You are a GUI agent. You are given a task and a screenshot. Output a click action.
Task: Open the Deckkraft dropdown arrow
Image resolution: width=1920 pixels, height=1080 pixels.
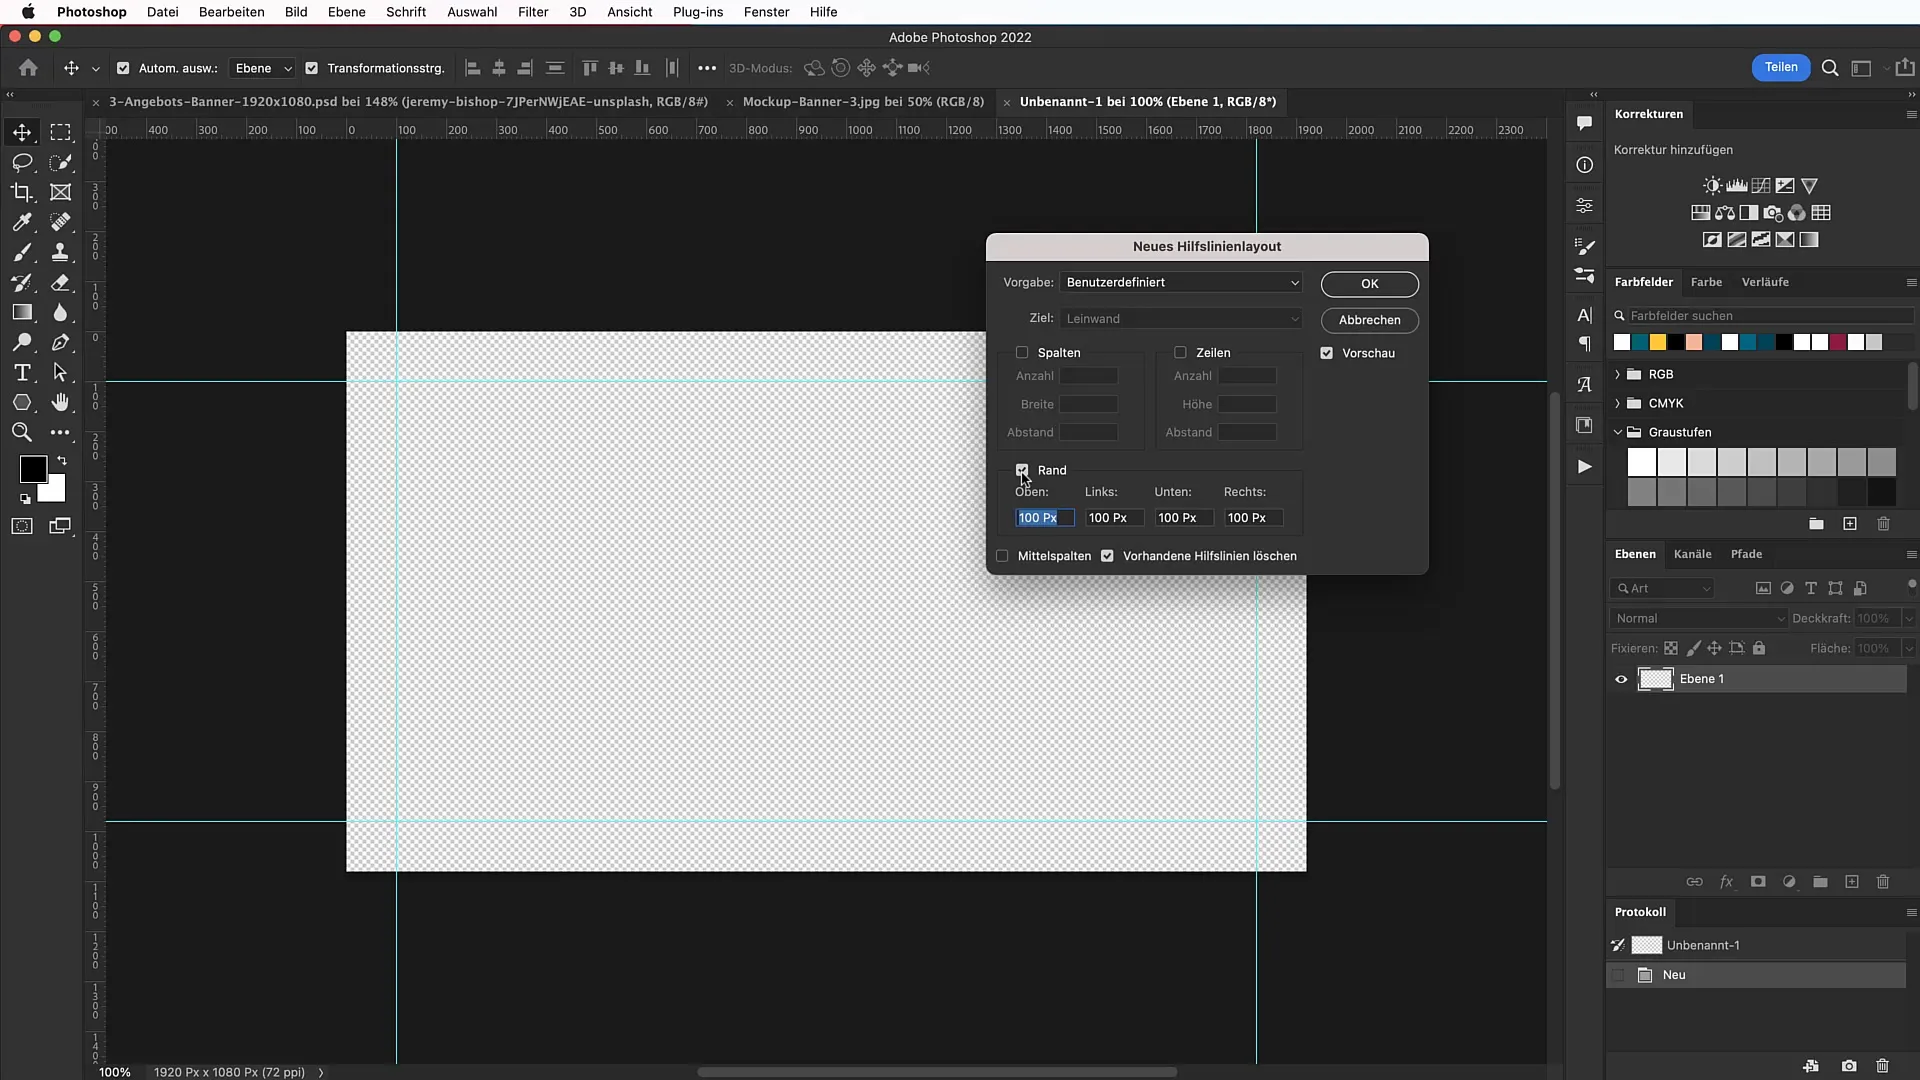click(x=1908, y=618)
